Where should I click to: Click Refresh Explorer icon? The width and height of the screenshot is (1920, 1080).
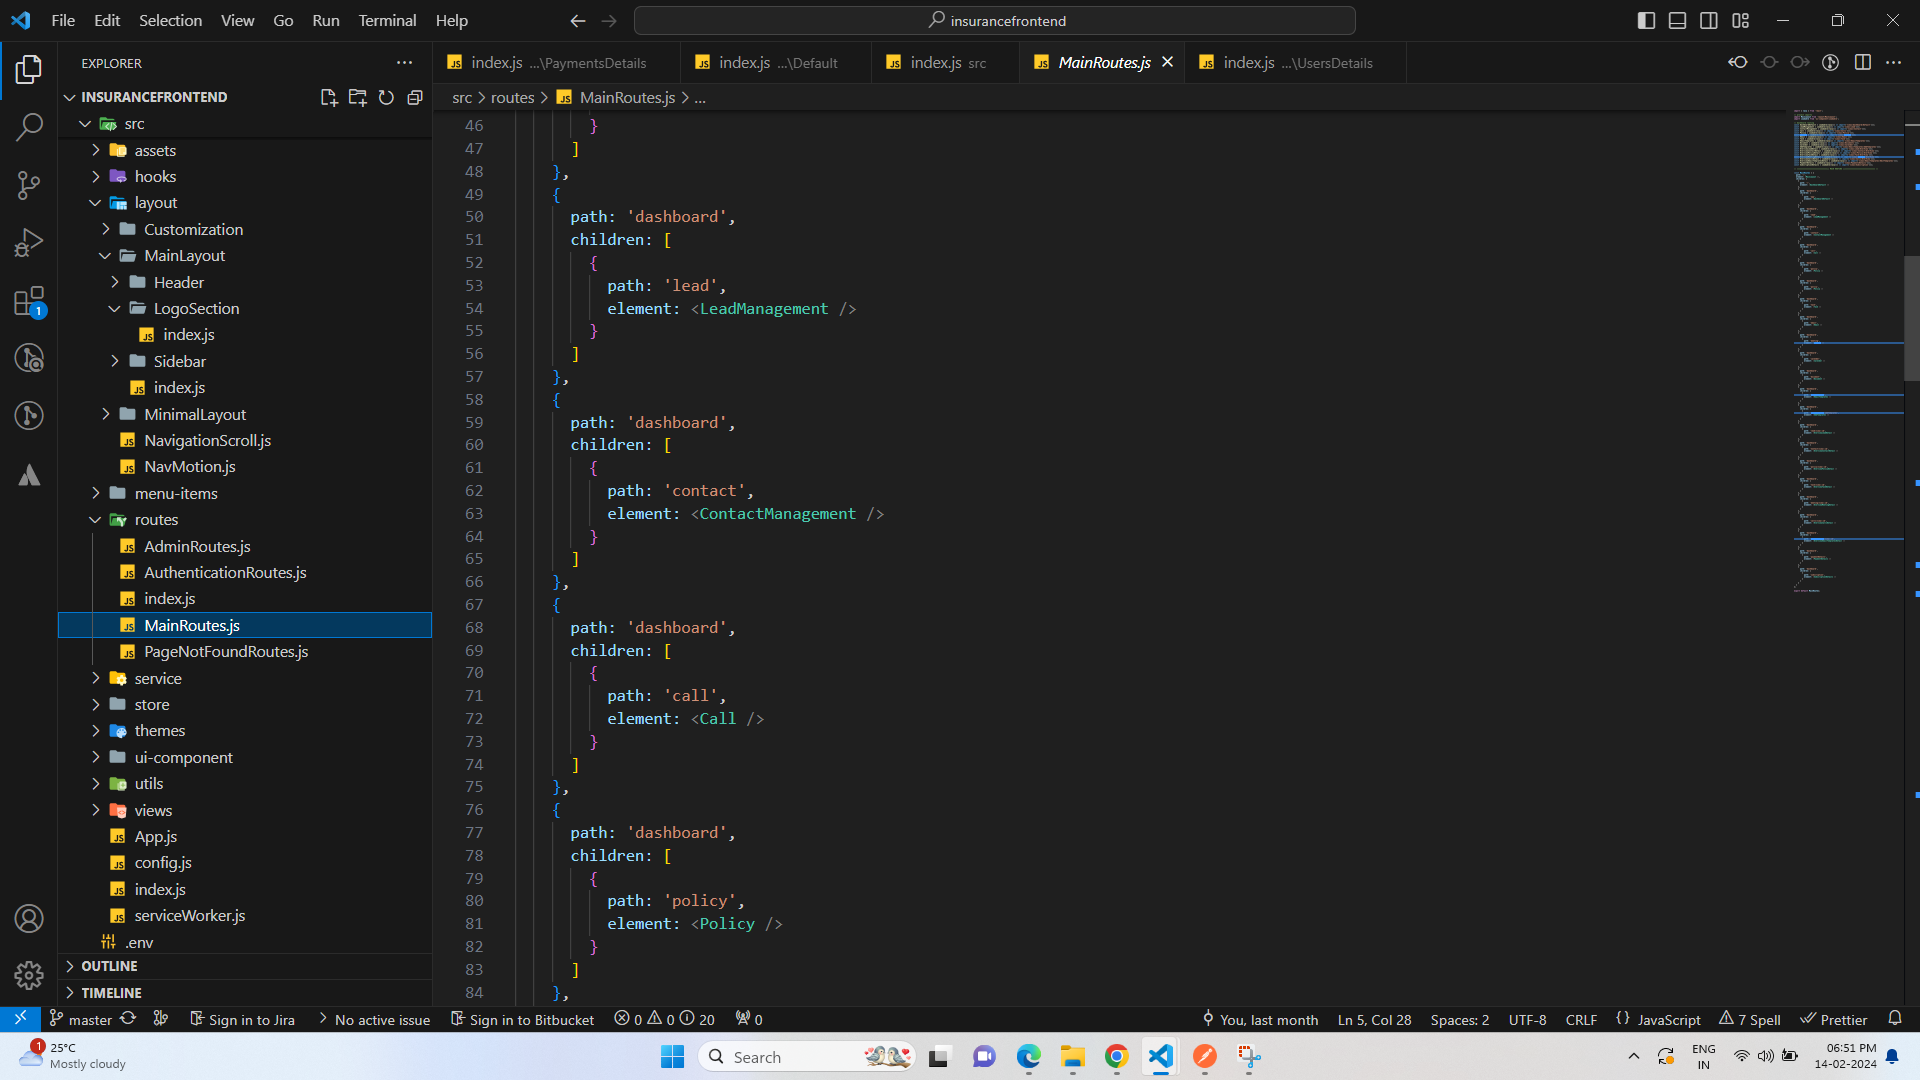pyautogui.click(x=386, y=97)
